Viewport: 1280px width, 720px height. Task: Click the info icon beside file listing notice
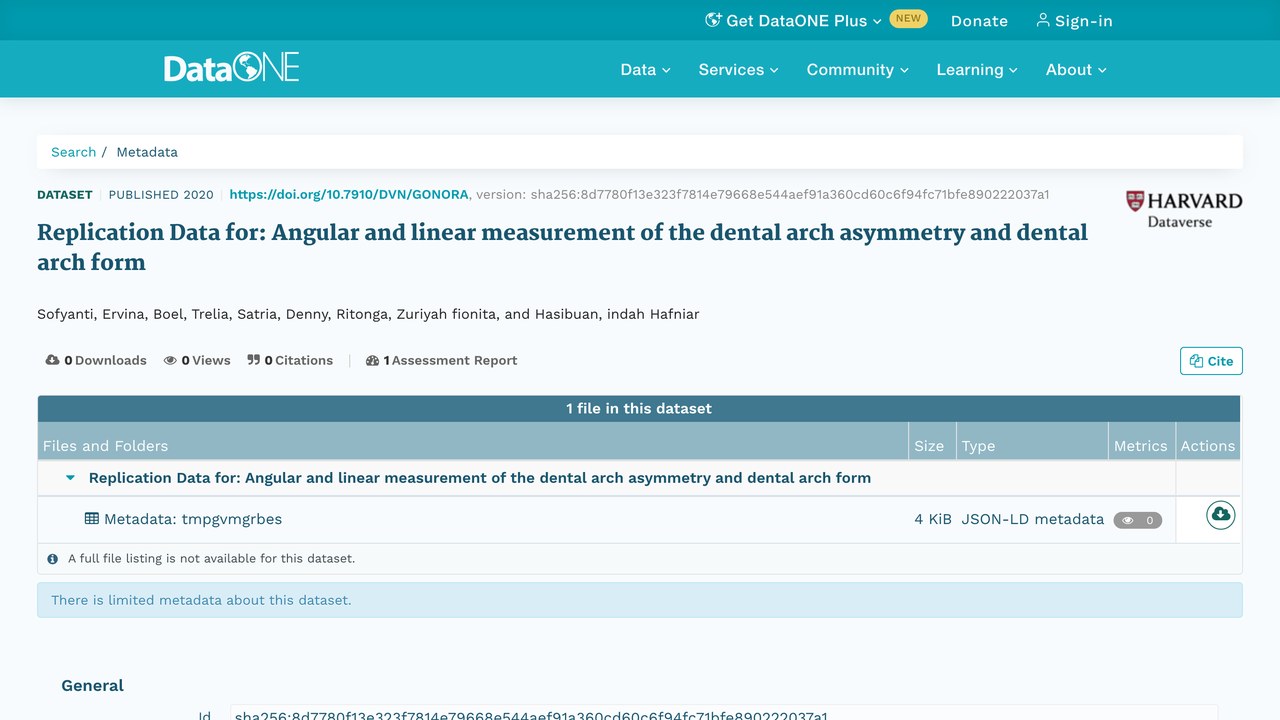[x=53, y=559]
